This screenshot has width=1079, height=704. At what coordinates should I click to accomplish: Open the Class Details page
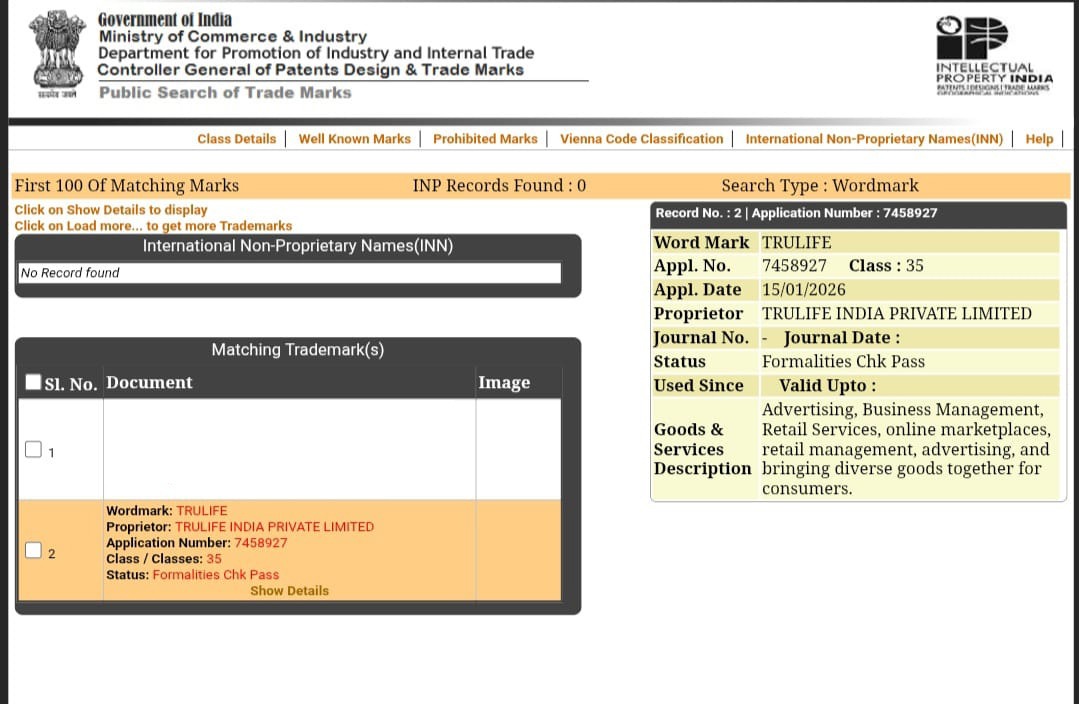[x=236, y=139]
